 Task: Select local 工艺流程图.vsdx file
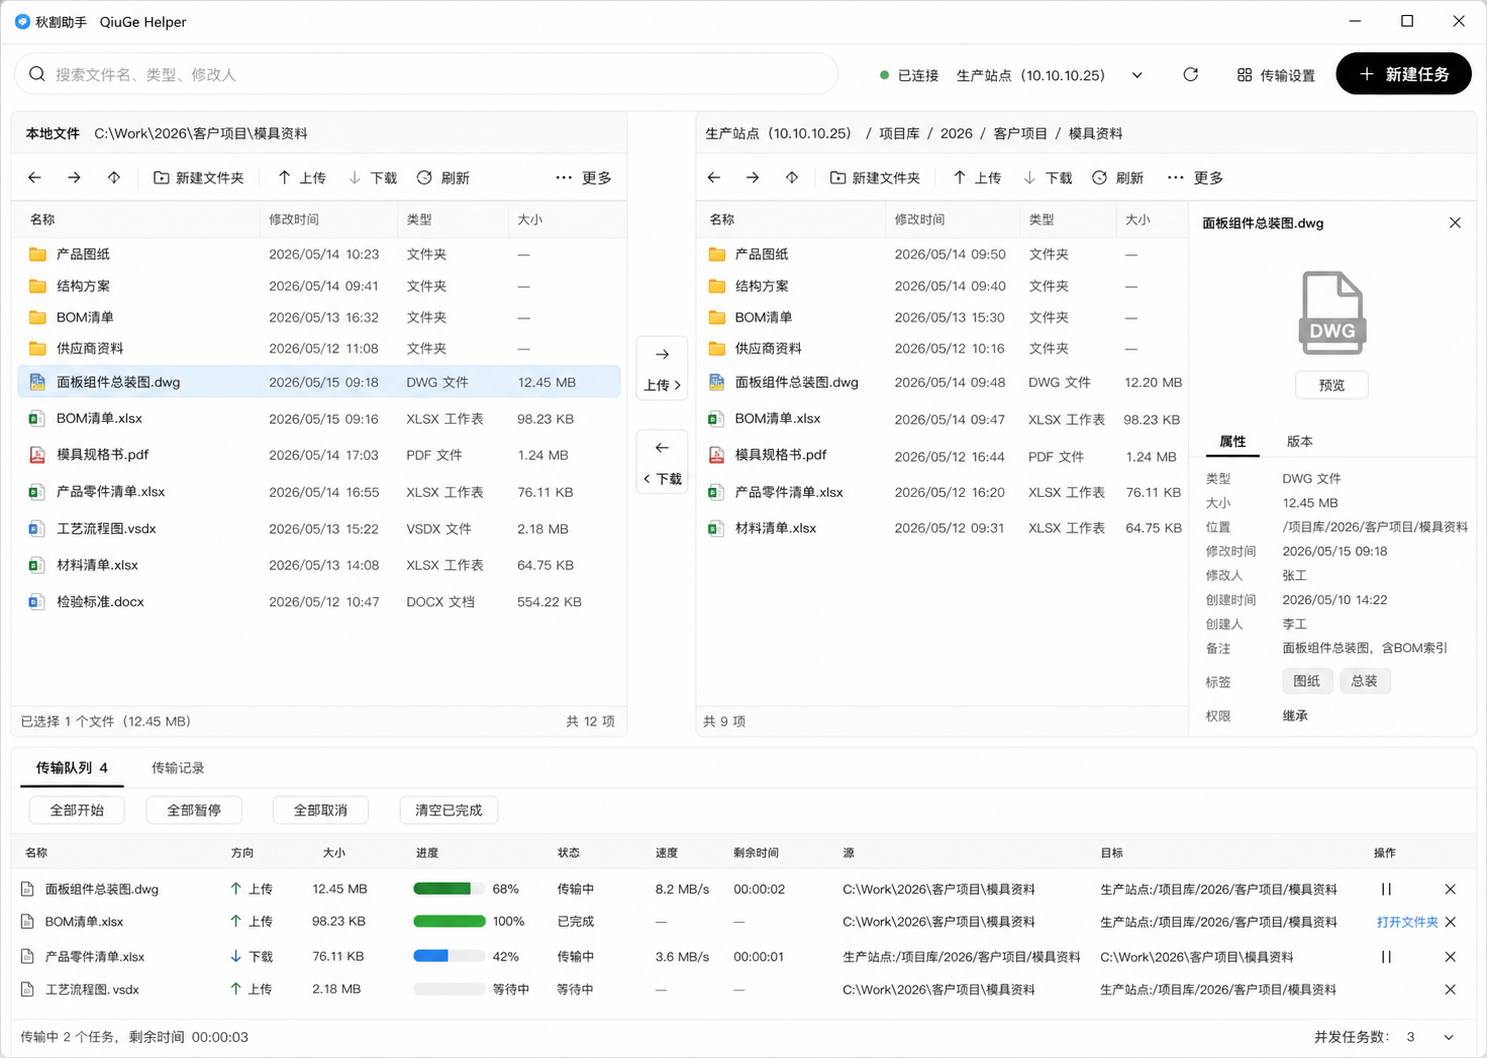(317, 528)
